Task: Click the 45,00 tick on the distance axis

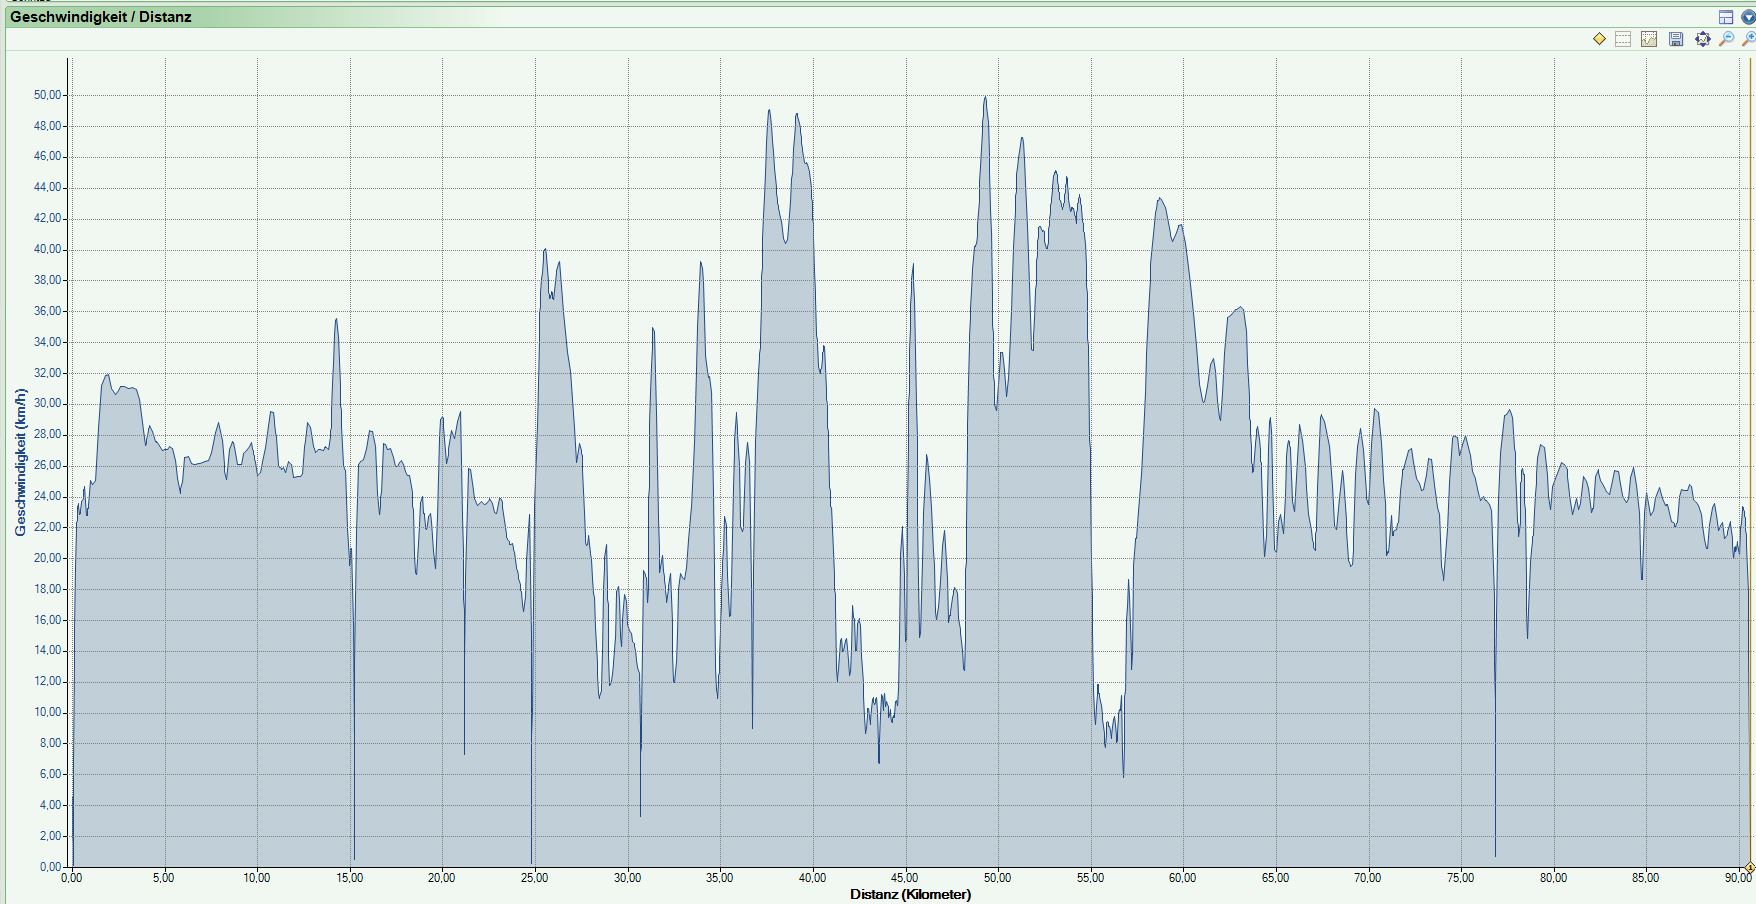Action: [x=905, y=878]
